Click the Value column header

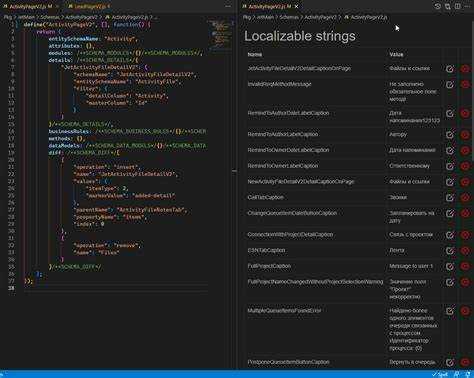tap(396, 54)
